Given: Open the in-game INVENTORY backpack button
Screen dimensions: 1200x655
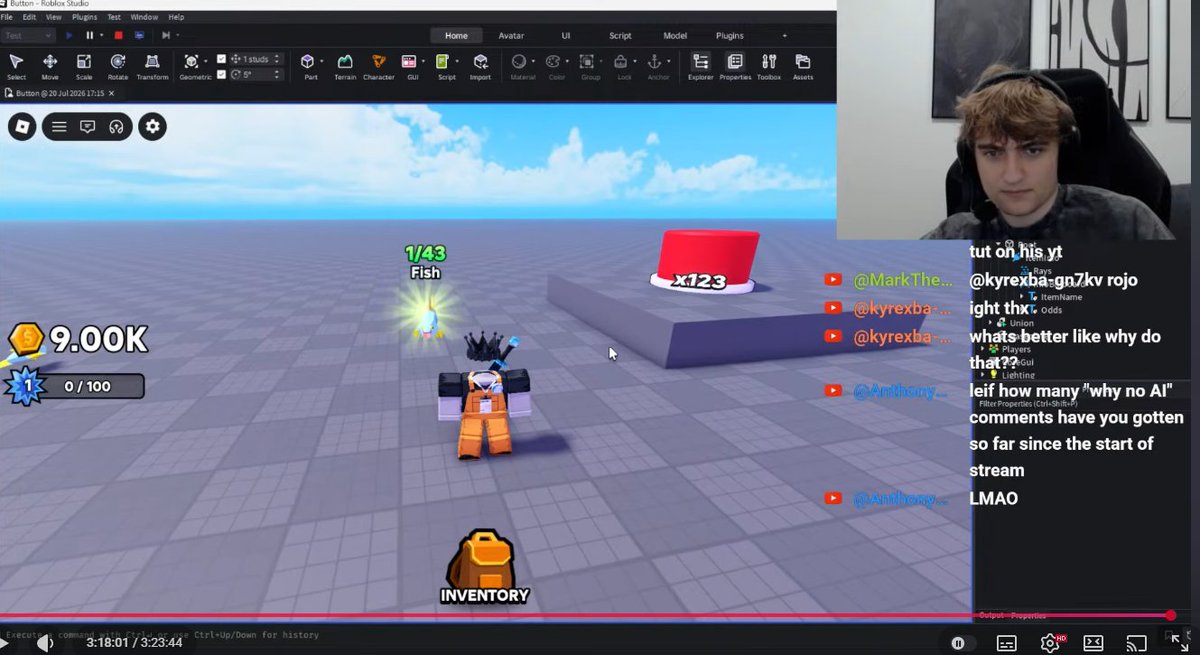Looking at the screenshot, I should (484, 567).
